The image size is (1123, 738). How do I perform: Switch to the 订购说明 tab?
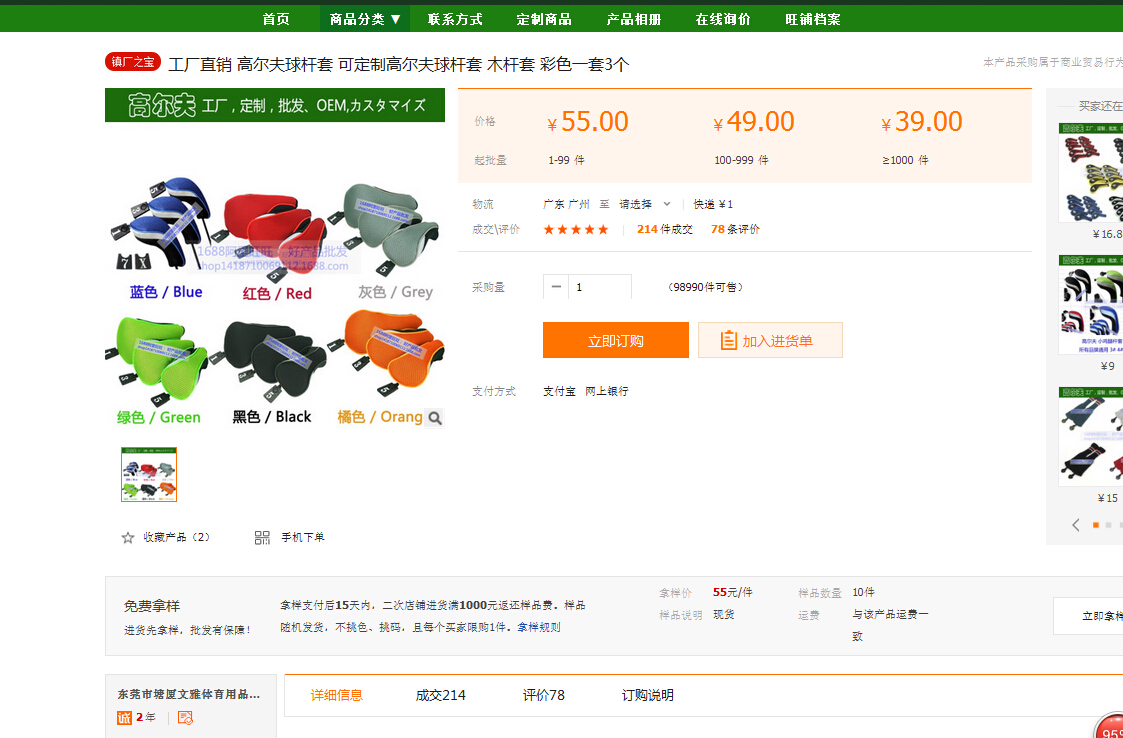648,695
